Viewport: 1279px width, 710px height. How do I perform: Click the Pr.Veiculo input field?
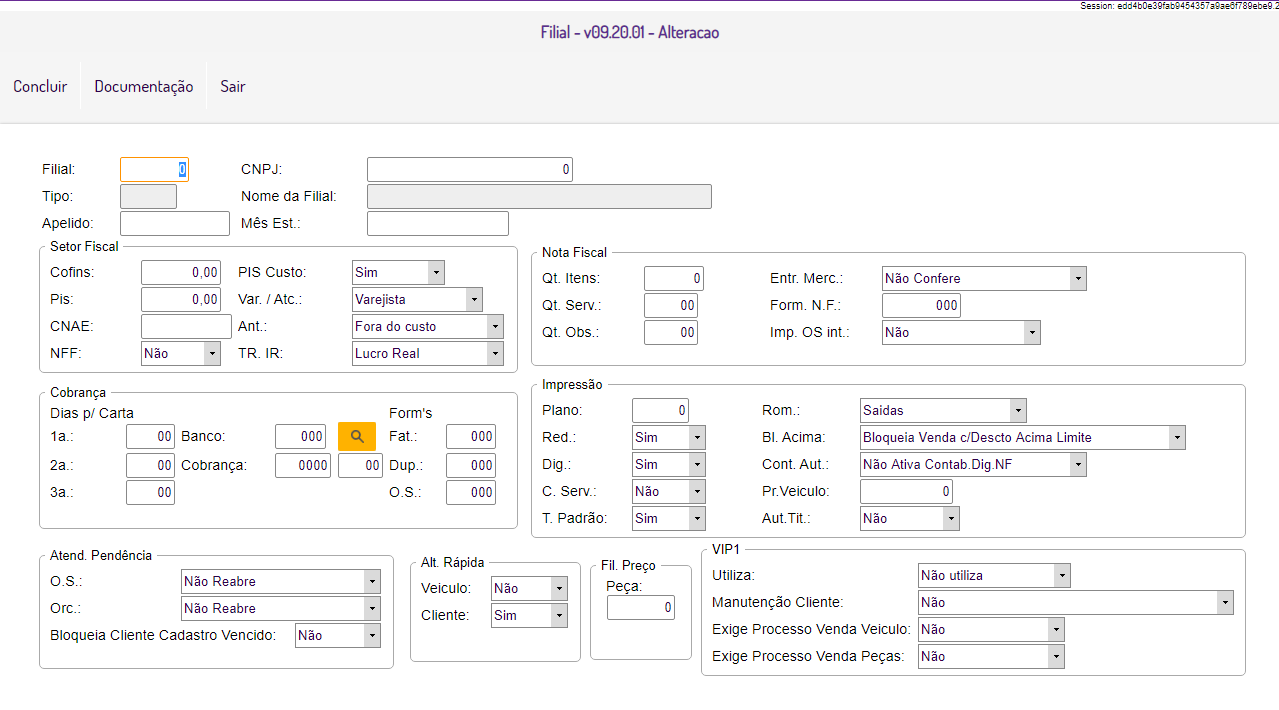click(x=906, y=491)
